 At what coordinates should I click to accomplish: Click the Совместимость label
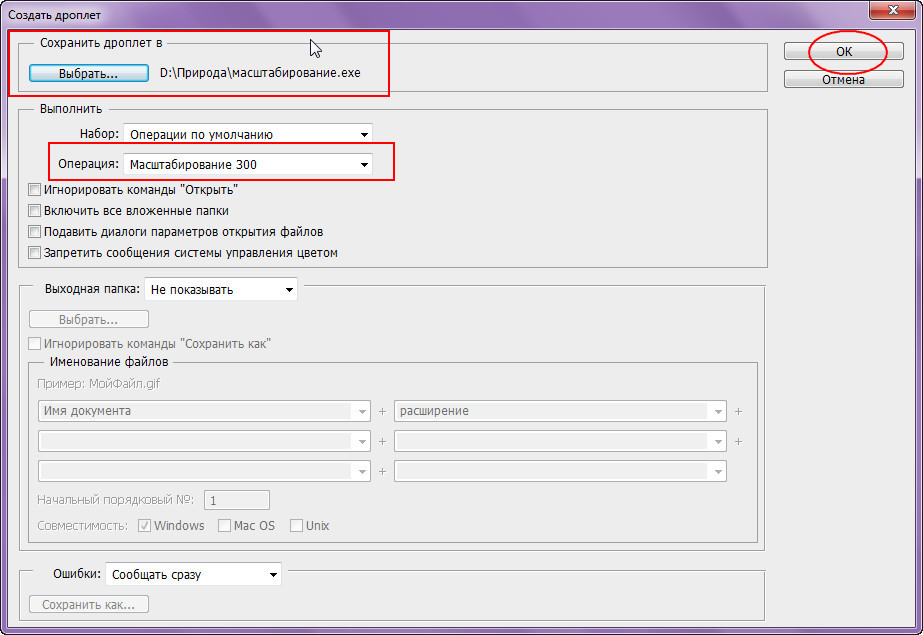coord(82,526)
